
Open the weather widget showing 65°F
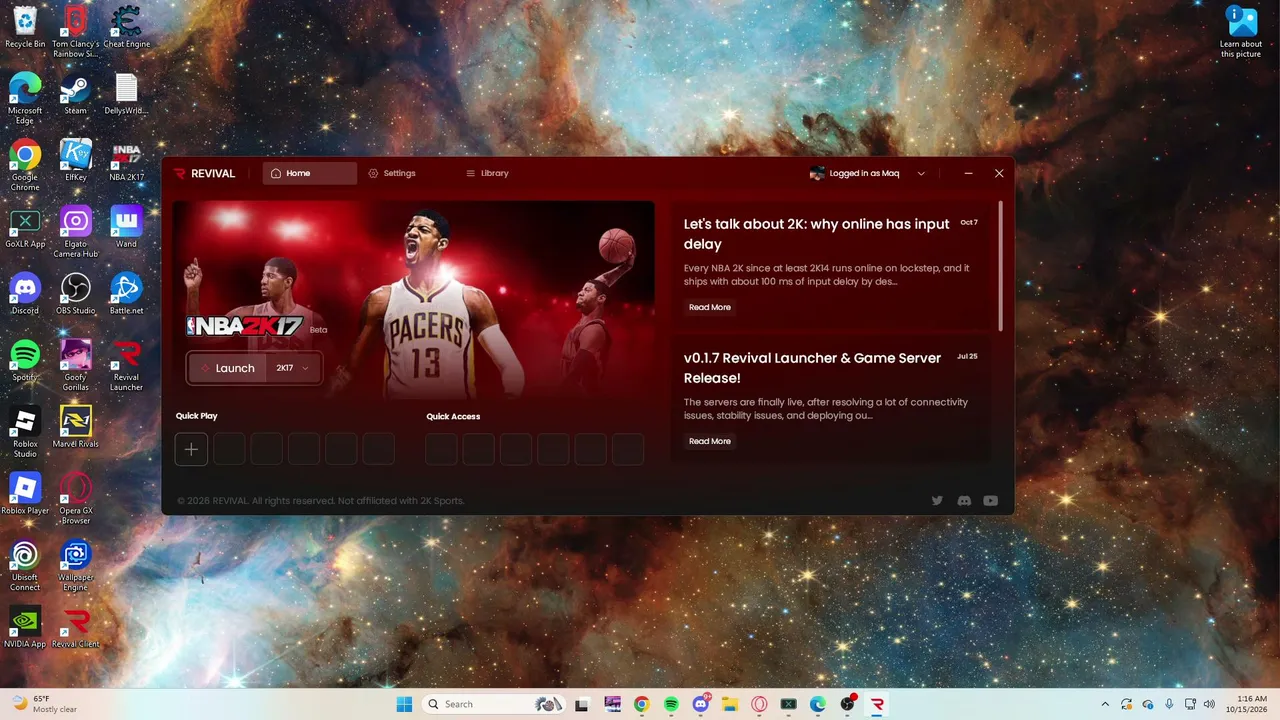coord(45,704)
